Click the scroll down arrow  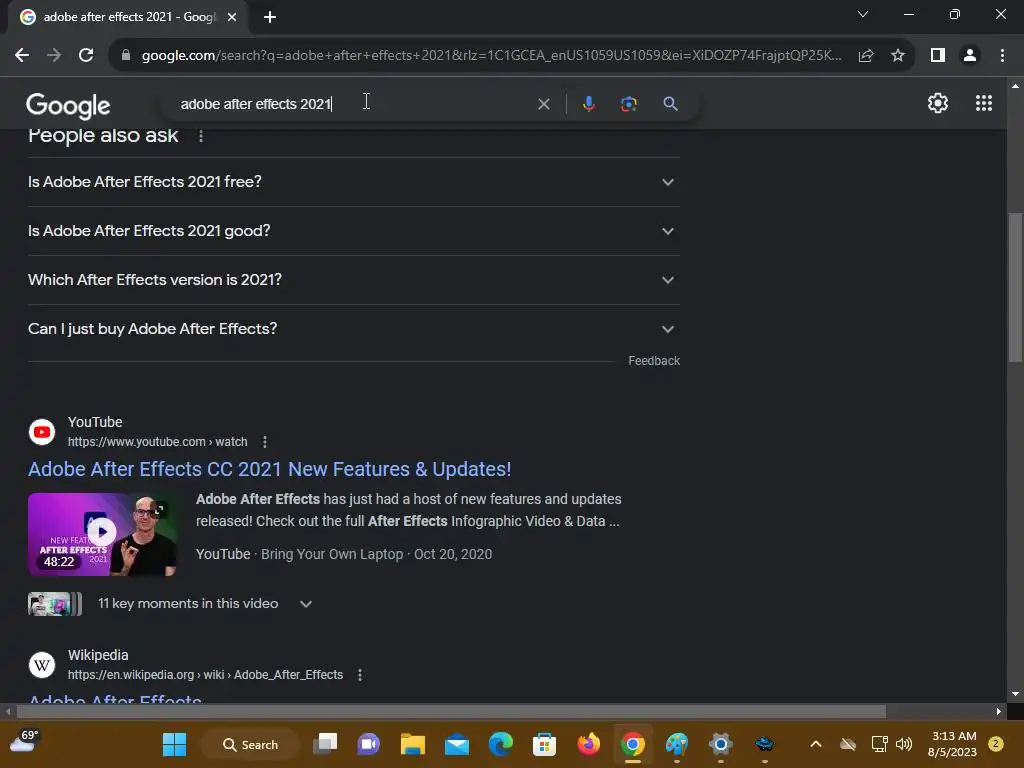tap(1015, 694)
